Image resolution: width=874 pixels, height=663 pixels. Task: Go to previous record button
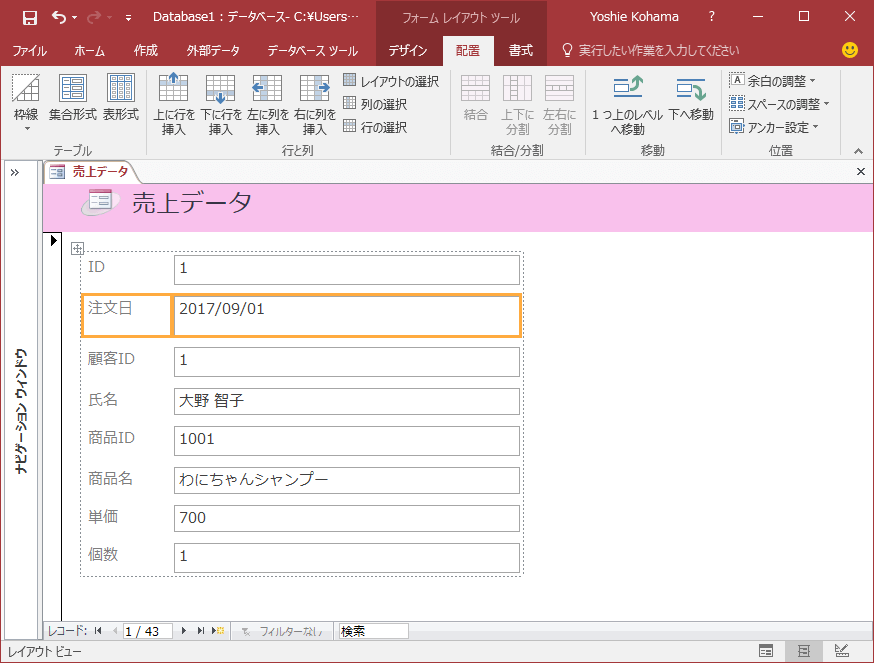[x=115, y=631]
